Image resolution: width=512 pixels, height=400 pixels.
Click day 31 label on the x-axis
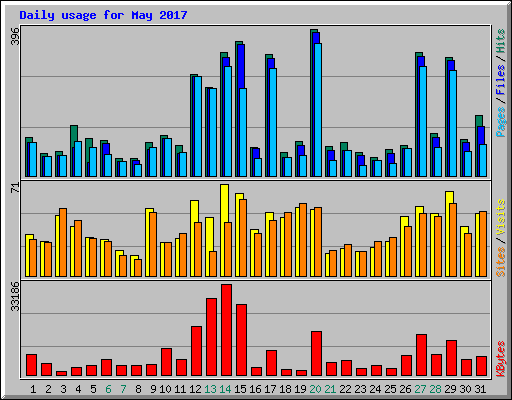[x=480, y=389]
